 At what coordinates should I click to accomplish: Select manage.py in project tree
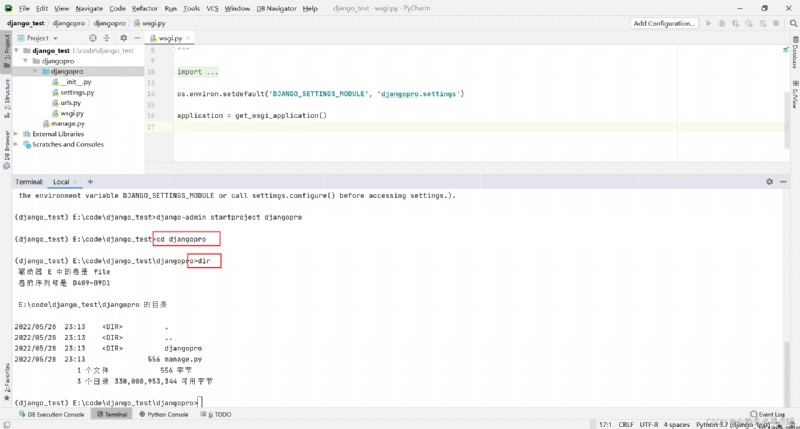(x=64, y=123)
